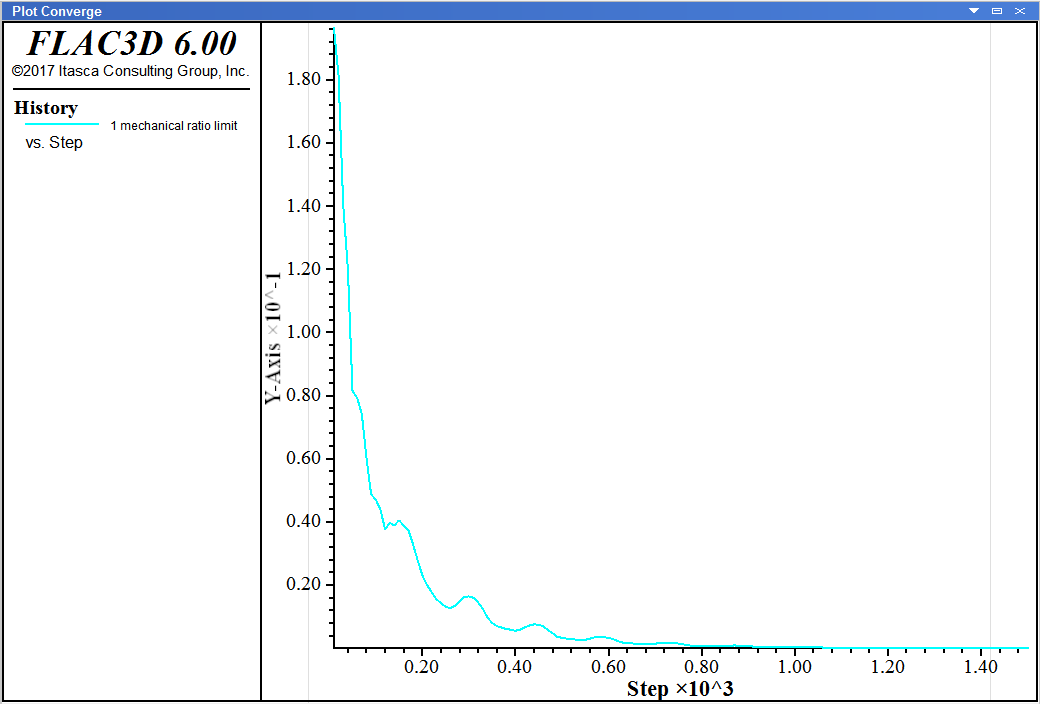The height and width of the screenshot is (704, 1040).
Task: Click the 'vs. Step' legend label
Action: click(54, 143)
